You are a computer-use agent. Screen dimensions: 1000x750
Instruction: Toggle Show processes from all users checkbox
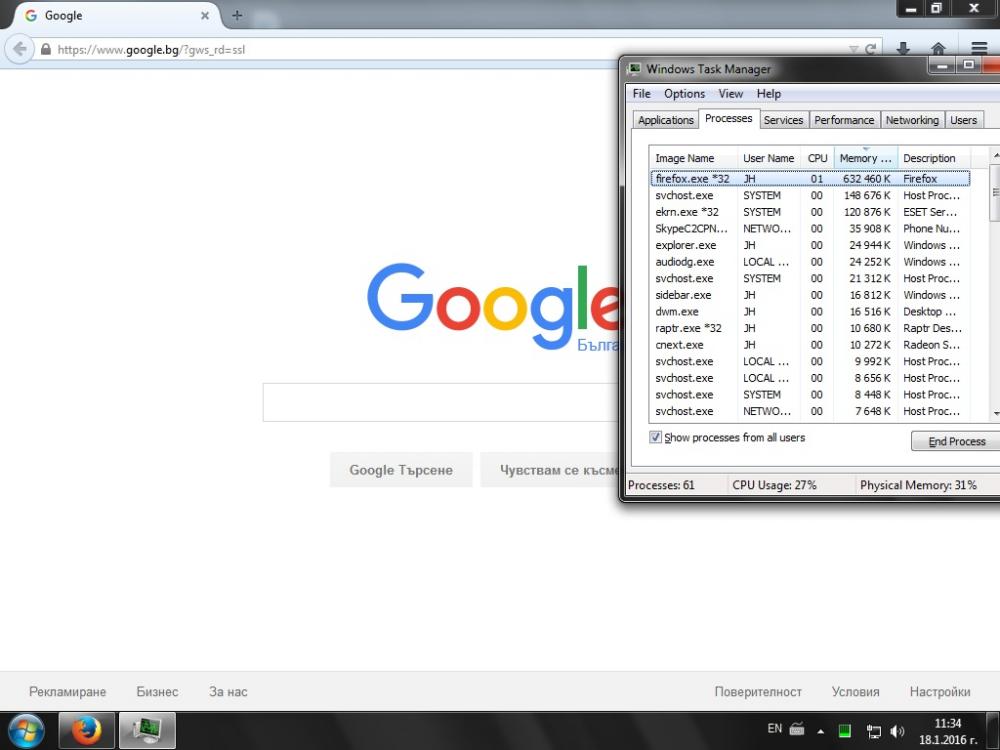tap(655, 437)
